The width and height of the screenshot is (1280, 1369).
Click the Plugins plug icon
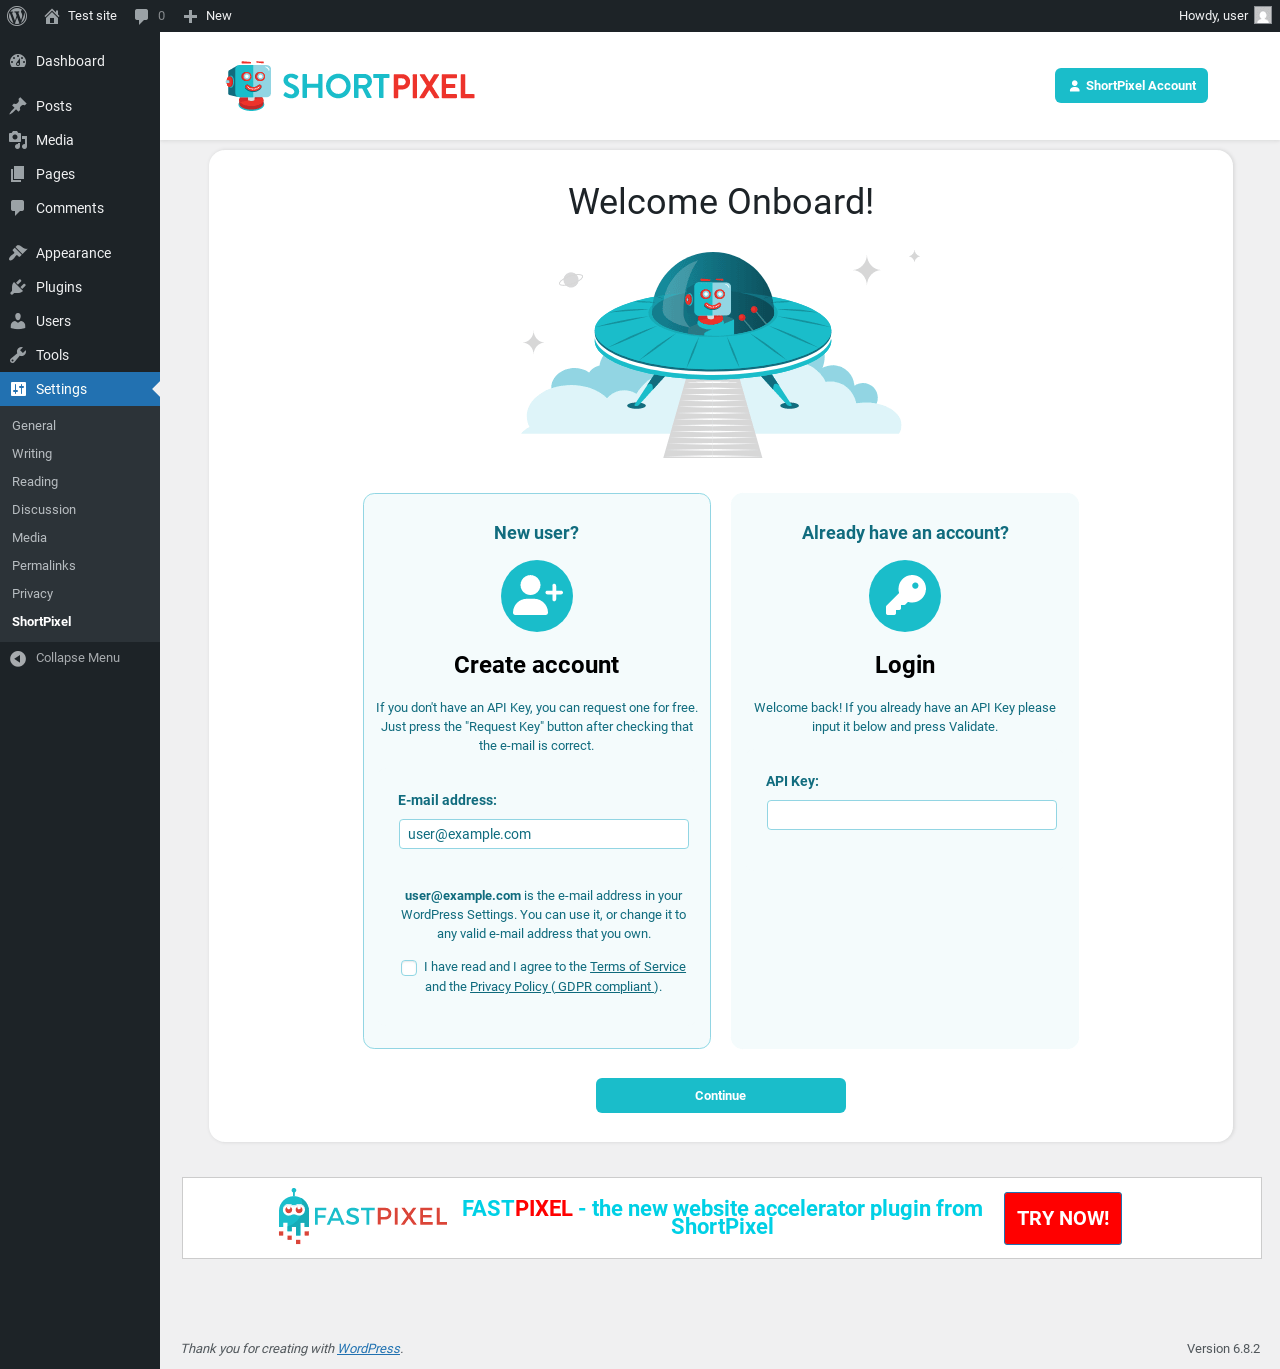click(x=18, y=287)
